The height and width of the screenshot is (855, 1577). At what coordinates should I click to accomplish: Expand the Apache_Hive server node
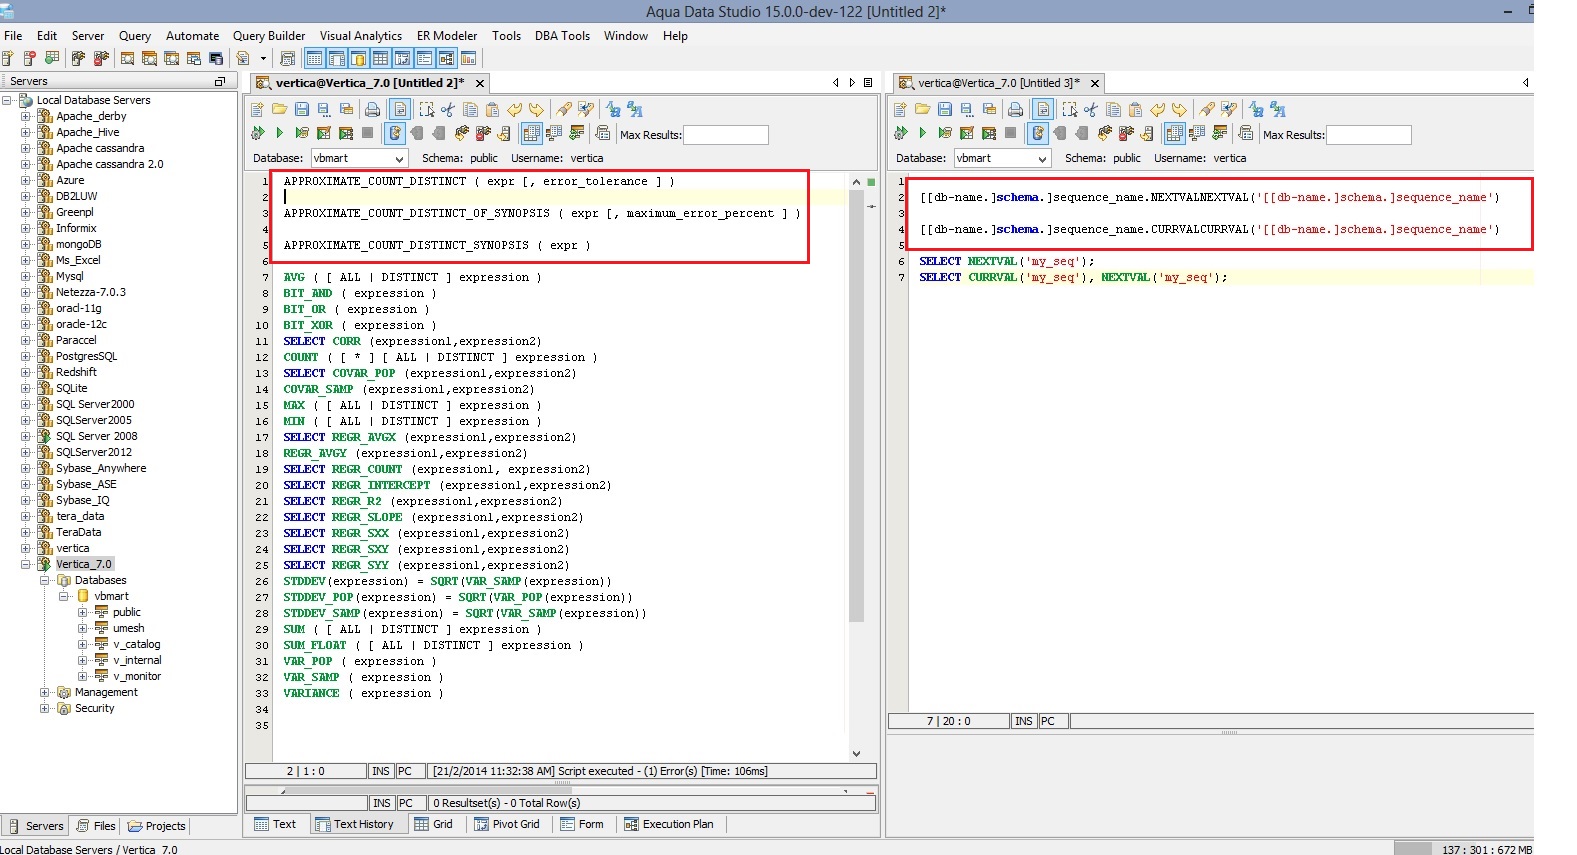26,132
